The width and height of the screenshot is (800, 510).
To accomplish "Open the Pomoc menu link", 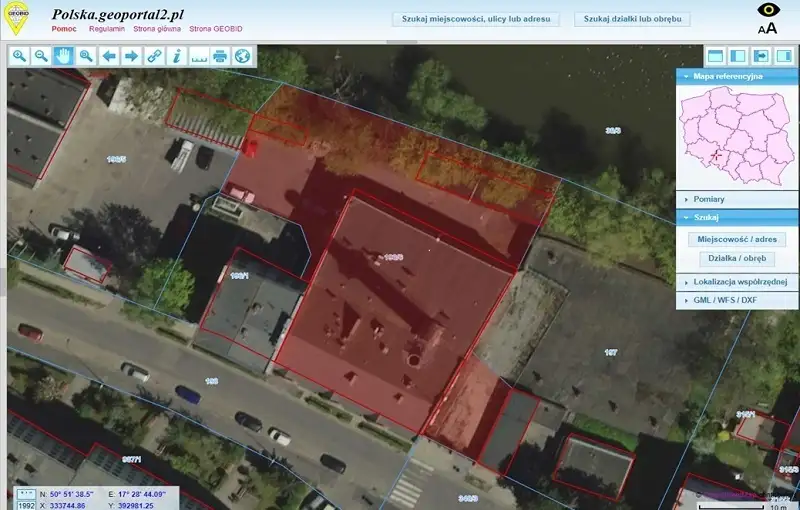I will click(63, 29).
